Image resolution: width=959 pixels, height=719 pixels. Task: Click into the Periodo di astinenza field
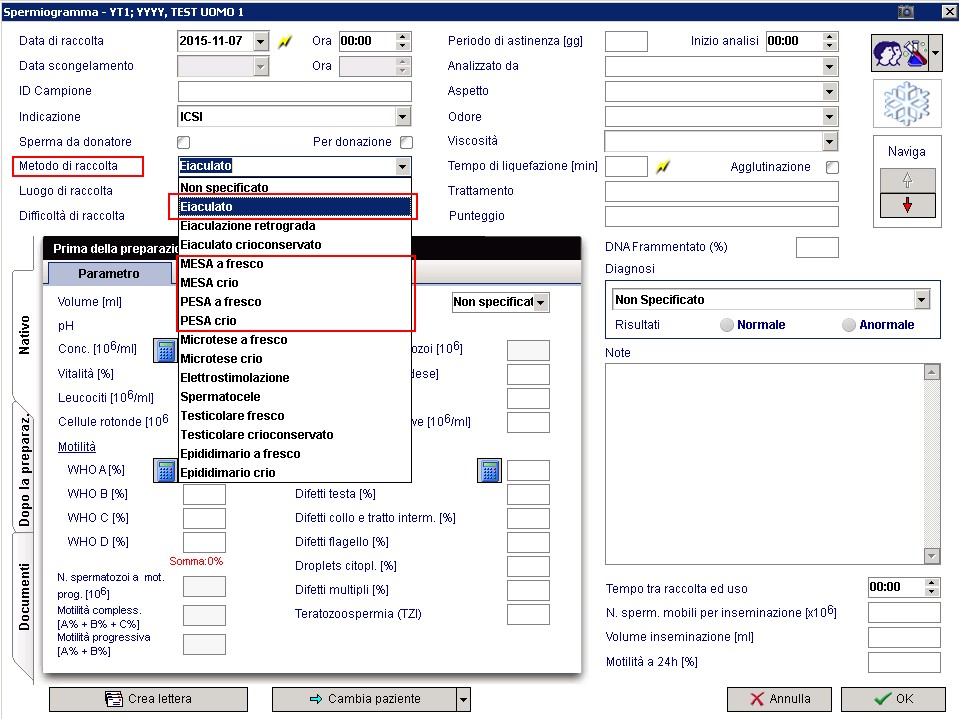tap(626, 42)
